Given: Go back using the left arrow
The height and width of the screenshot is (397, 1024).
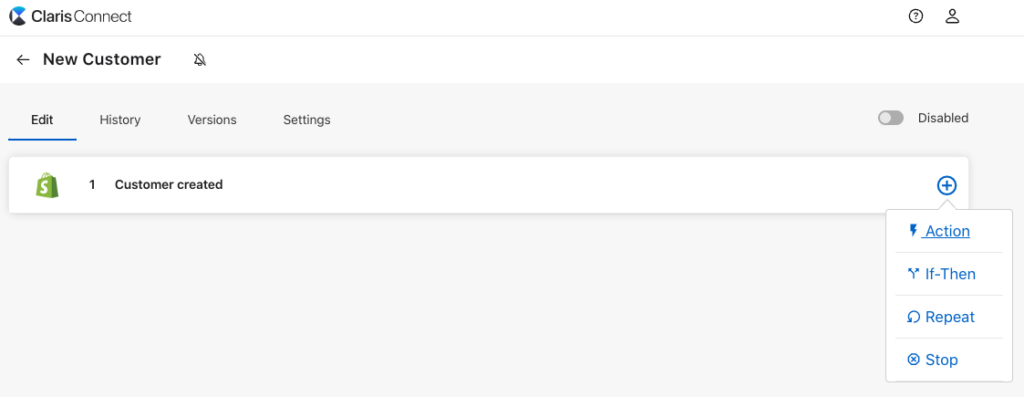Looking at the screenshot, I should coord(23,59).
